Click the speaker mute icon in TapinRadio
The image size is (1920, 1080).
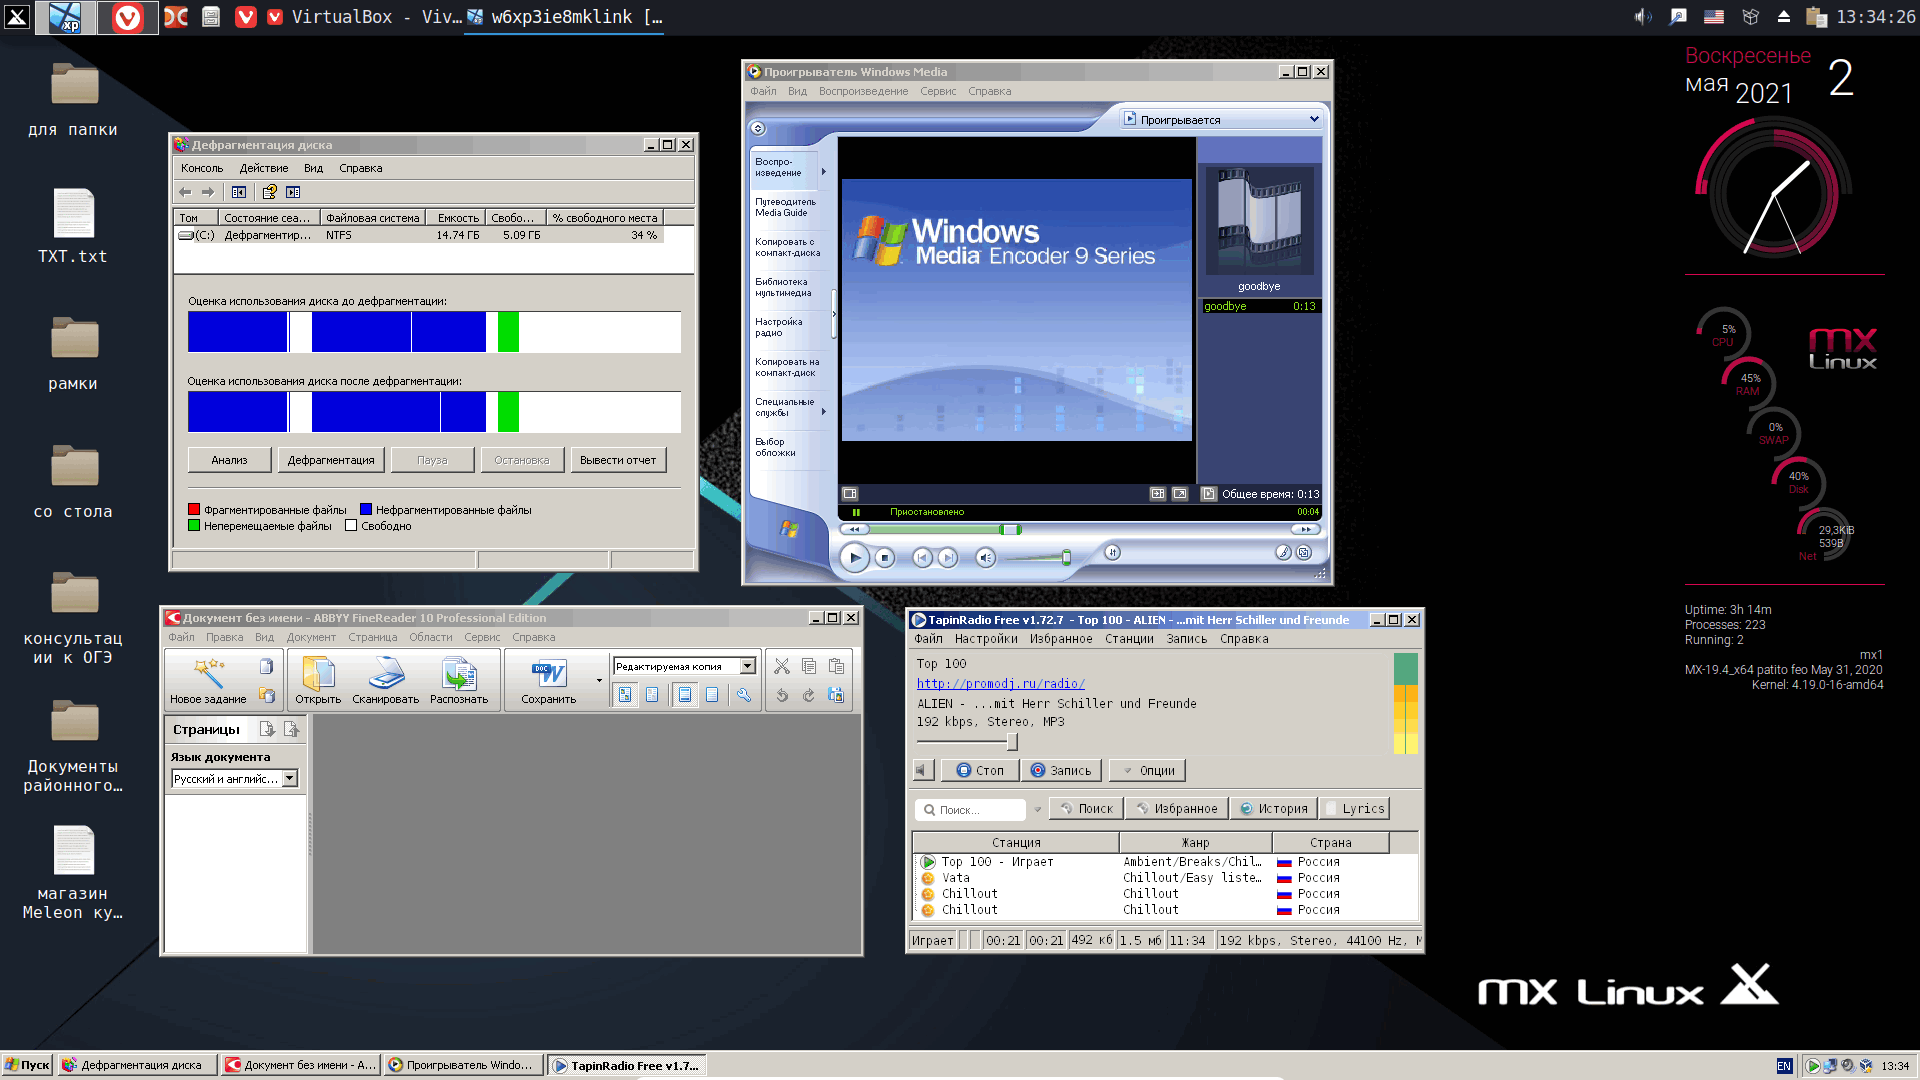pos(922,770)
